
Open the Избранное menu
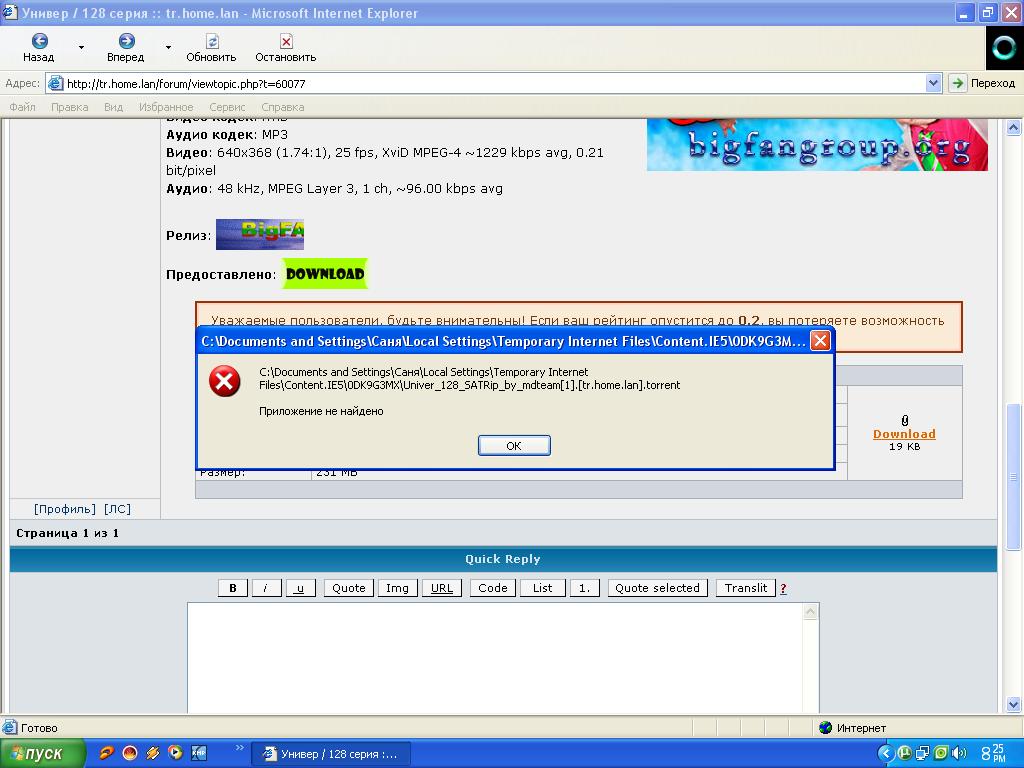coord(166,106)
